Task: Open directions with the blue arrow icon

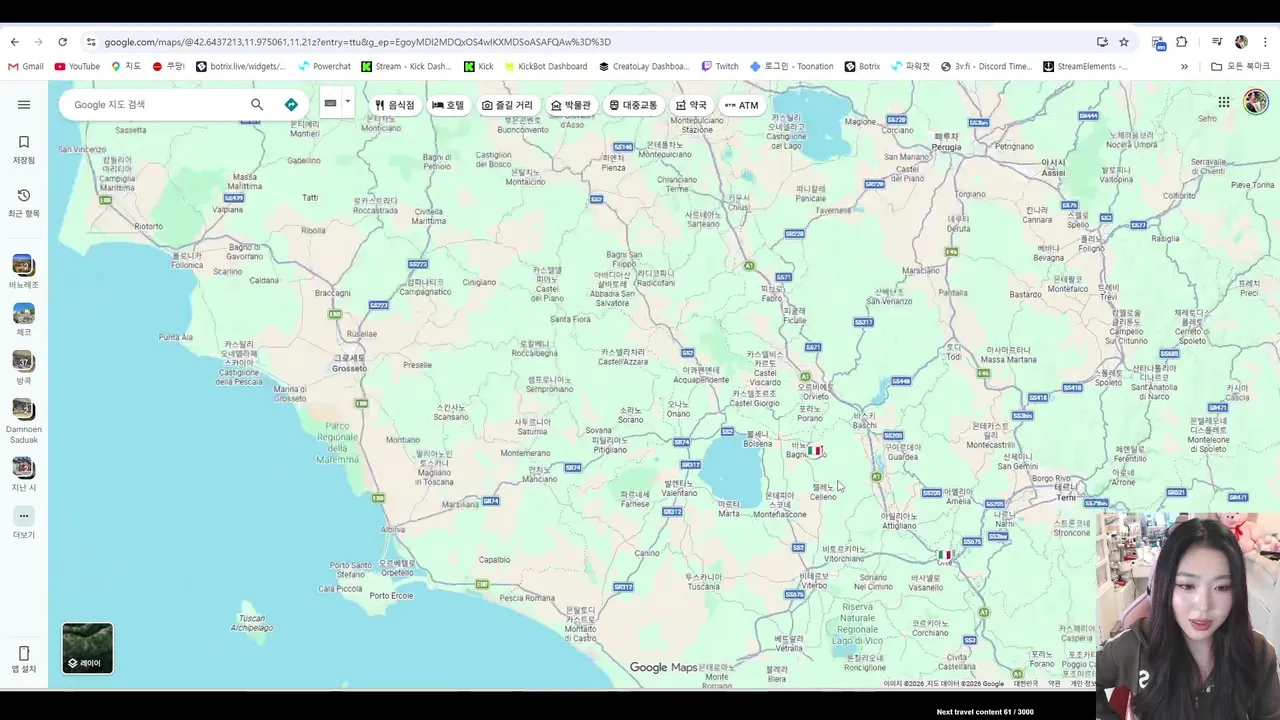Action: click(291, 104)
